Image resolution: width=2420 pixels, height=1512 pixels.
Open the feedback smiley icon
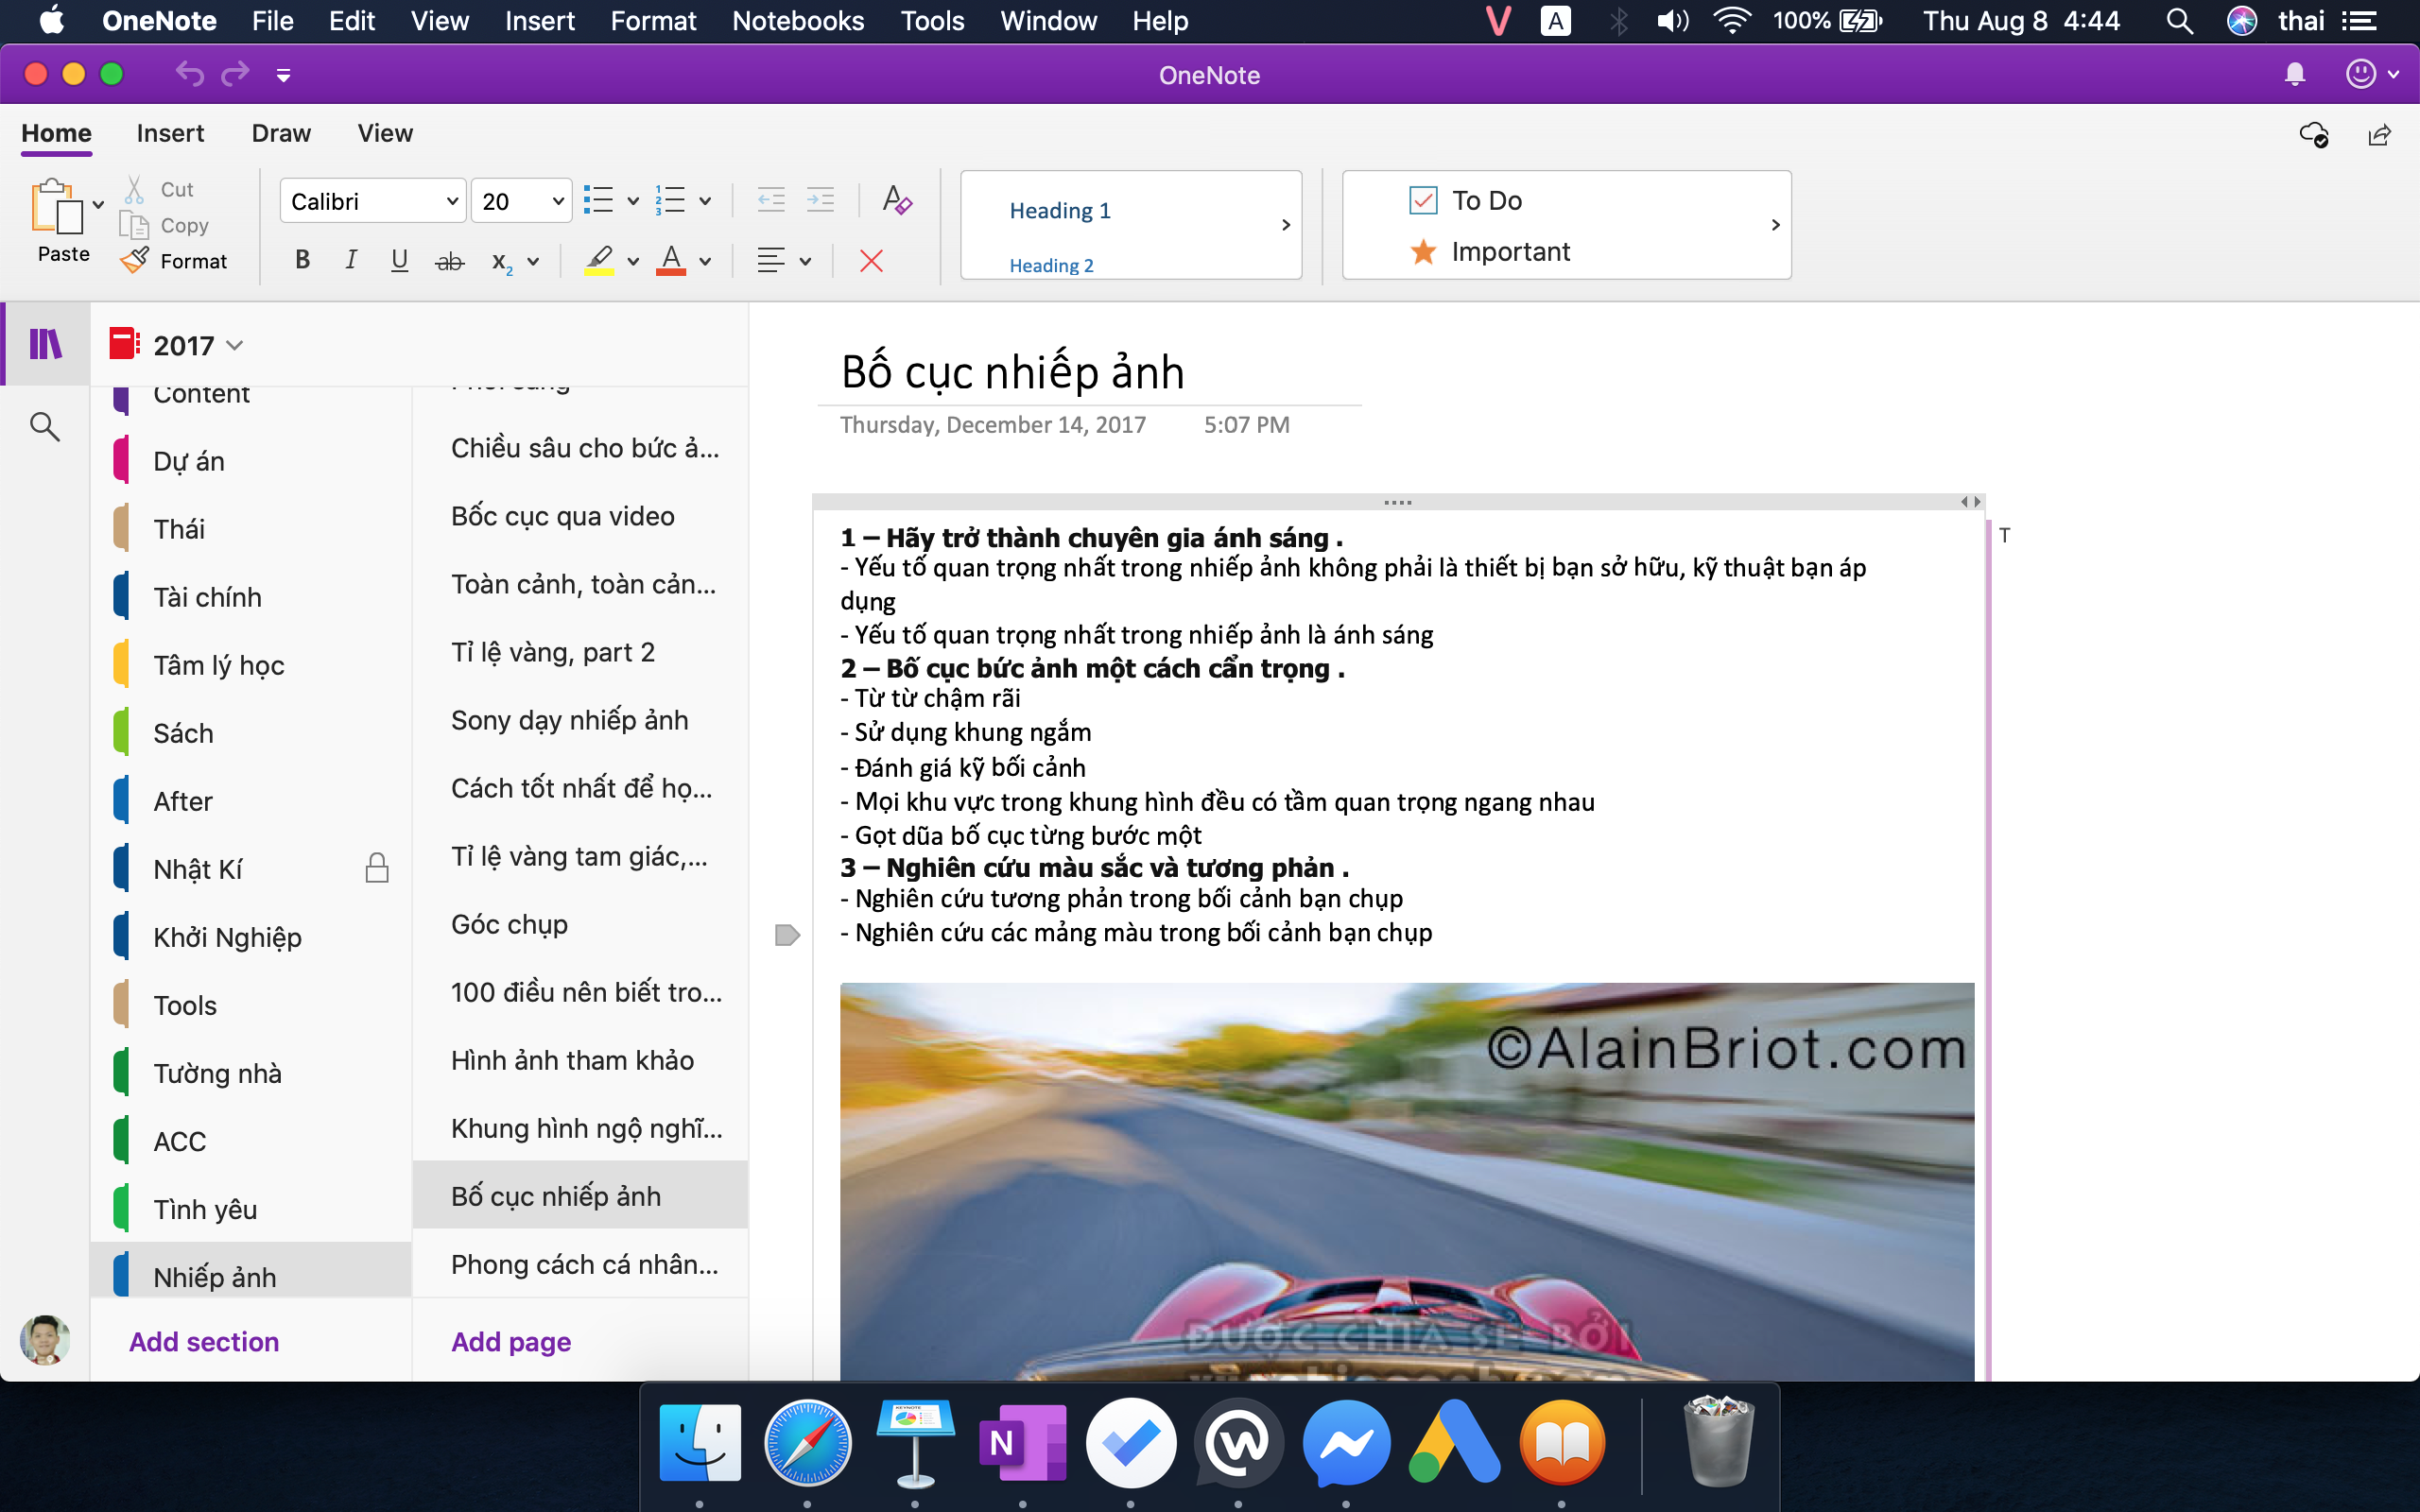[2361, 74]
